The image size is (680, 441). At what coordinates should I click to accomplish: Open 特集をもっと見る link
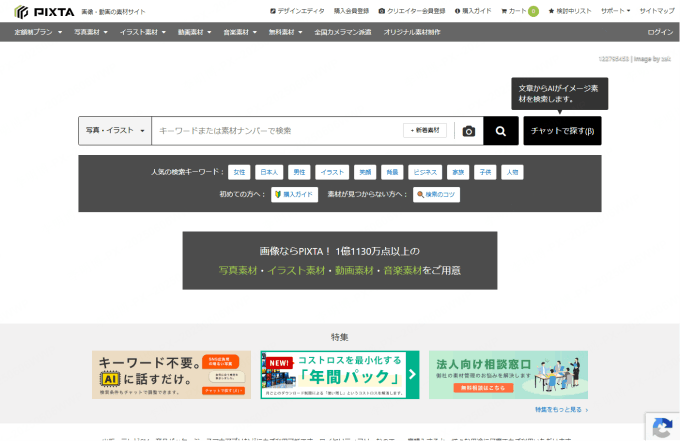pos(561,410)
